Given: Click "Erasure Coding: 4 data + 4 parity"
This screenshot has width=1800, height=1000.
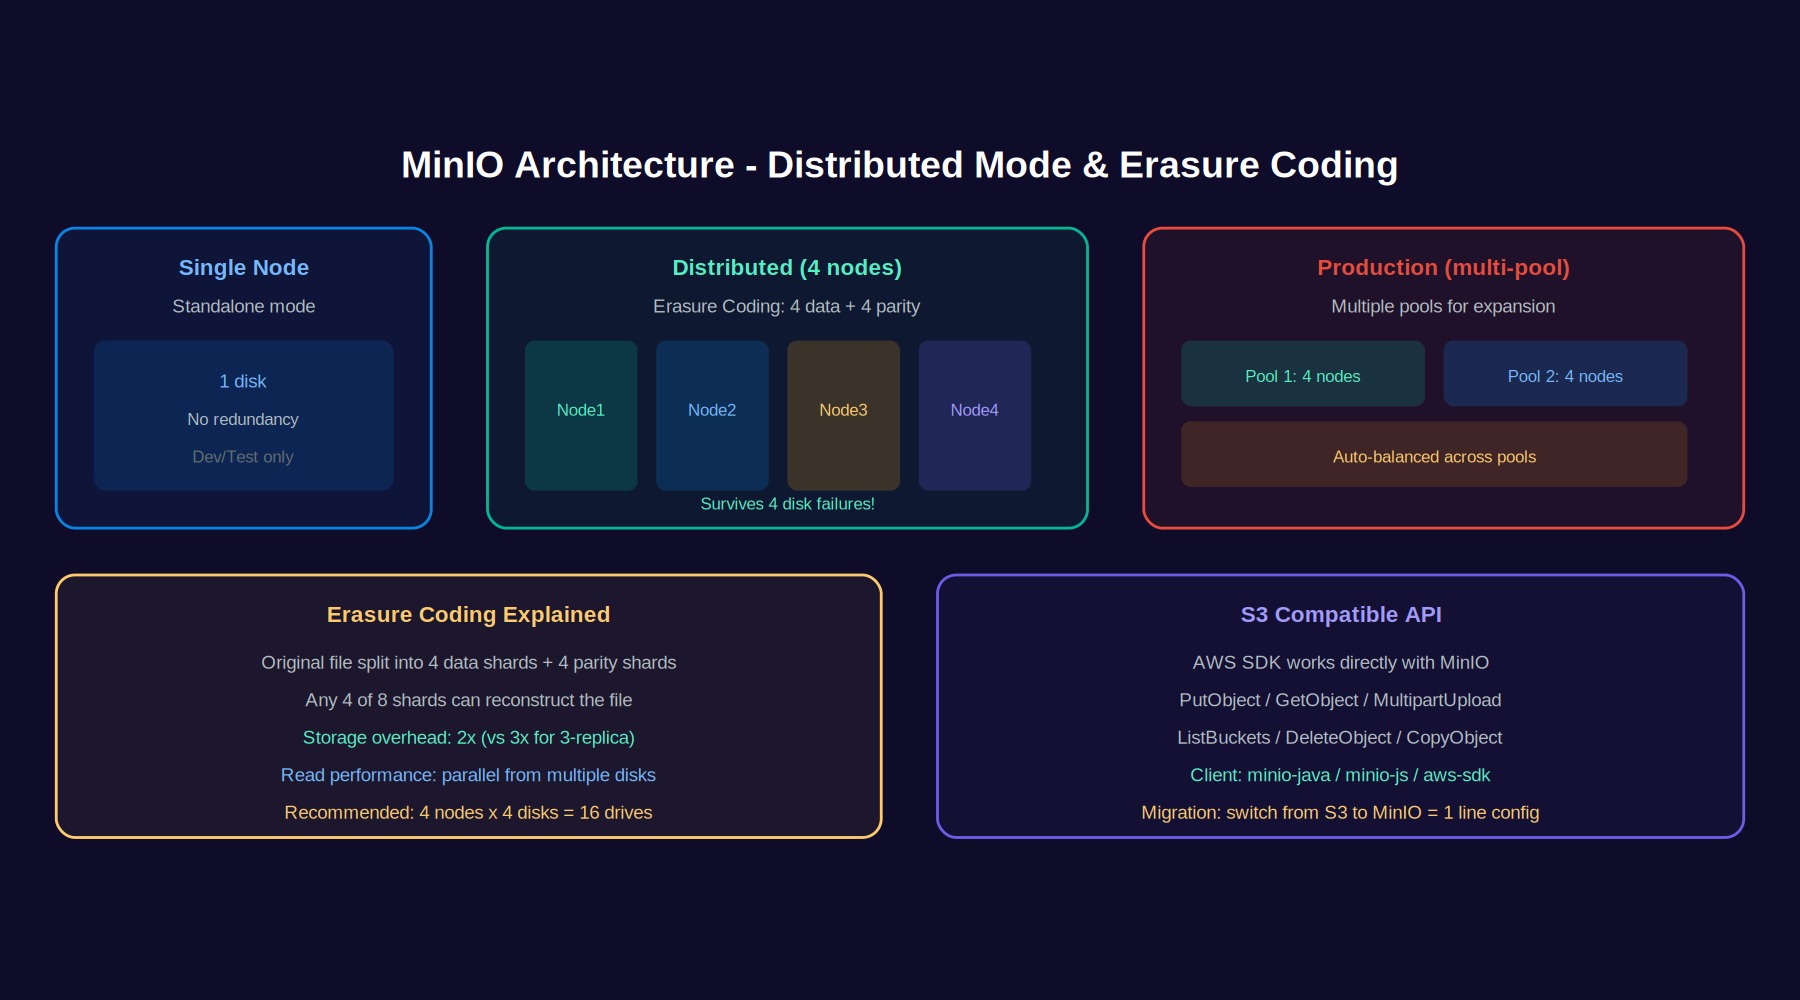Looking at the screenshot, I should tap(787, 306).
